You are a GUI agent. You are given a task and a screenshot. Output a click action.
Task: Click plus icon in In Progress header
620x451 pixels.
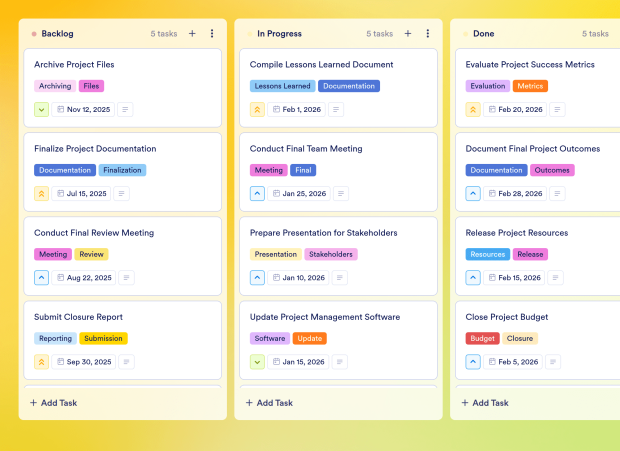(408, 33)
